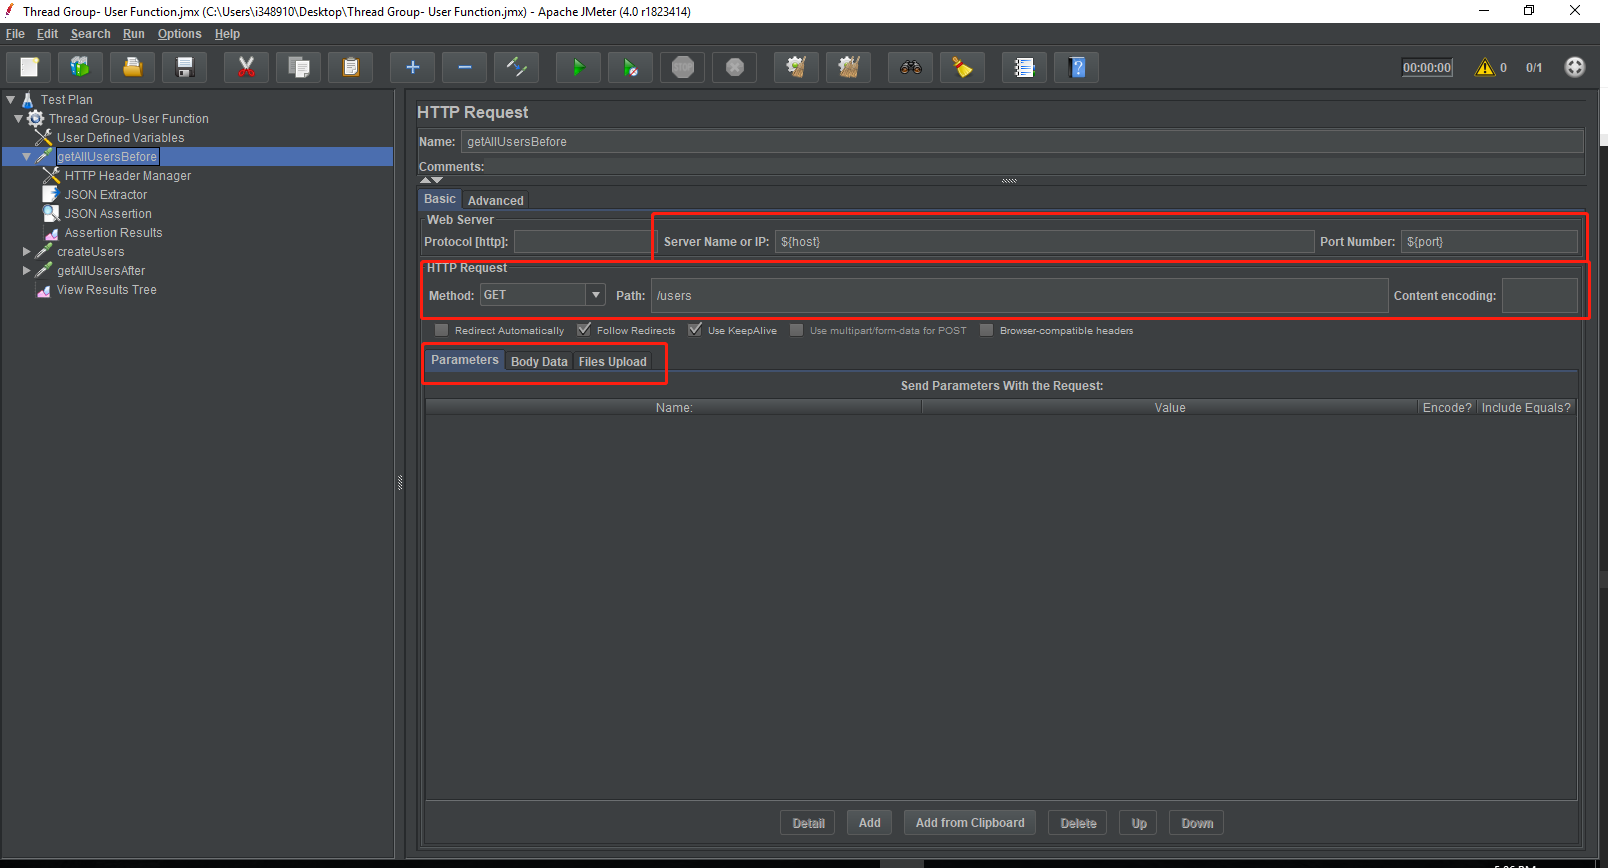1608x868 pixels.
Task: Click the remote engine status icon at the toolbar's right end
Action: 1574,67
